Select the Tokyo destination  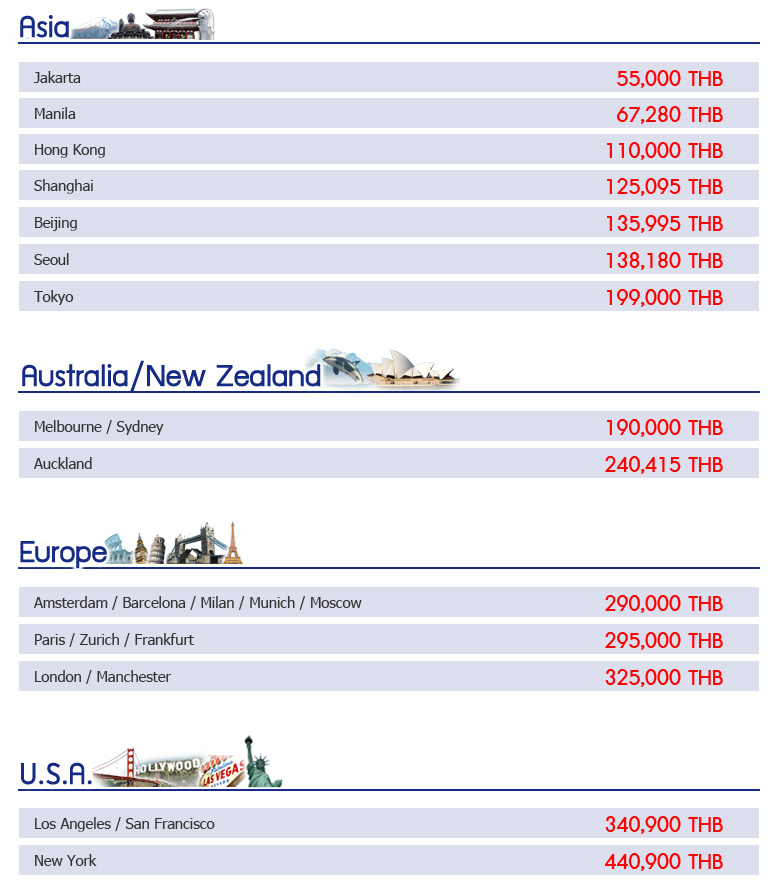tap(53, 297)
